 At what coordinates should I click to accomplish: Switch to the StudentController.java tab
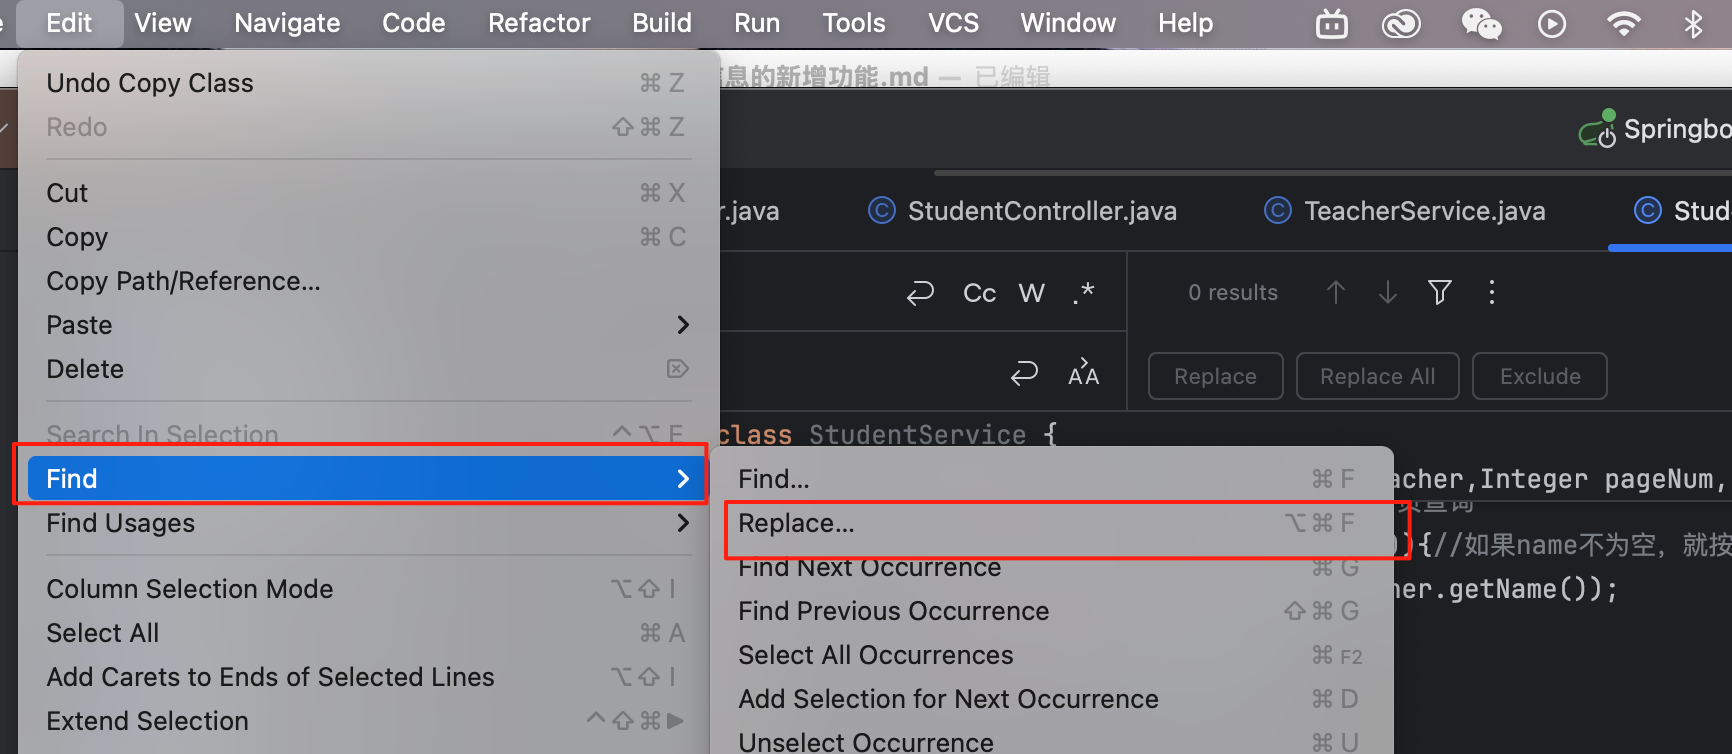pos(1040,211)
